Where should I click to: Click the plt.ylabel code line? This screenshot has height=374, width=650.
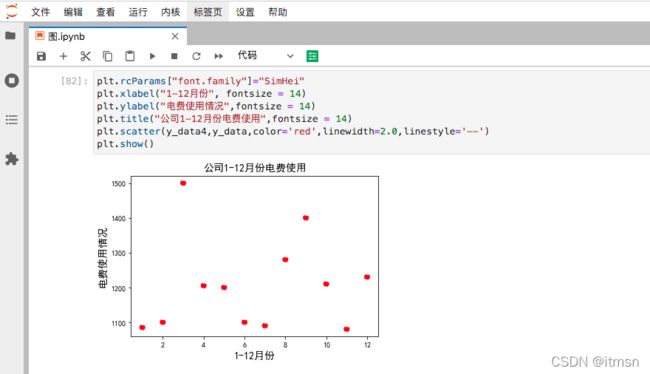coord(206,106)
